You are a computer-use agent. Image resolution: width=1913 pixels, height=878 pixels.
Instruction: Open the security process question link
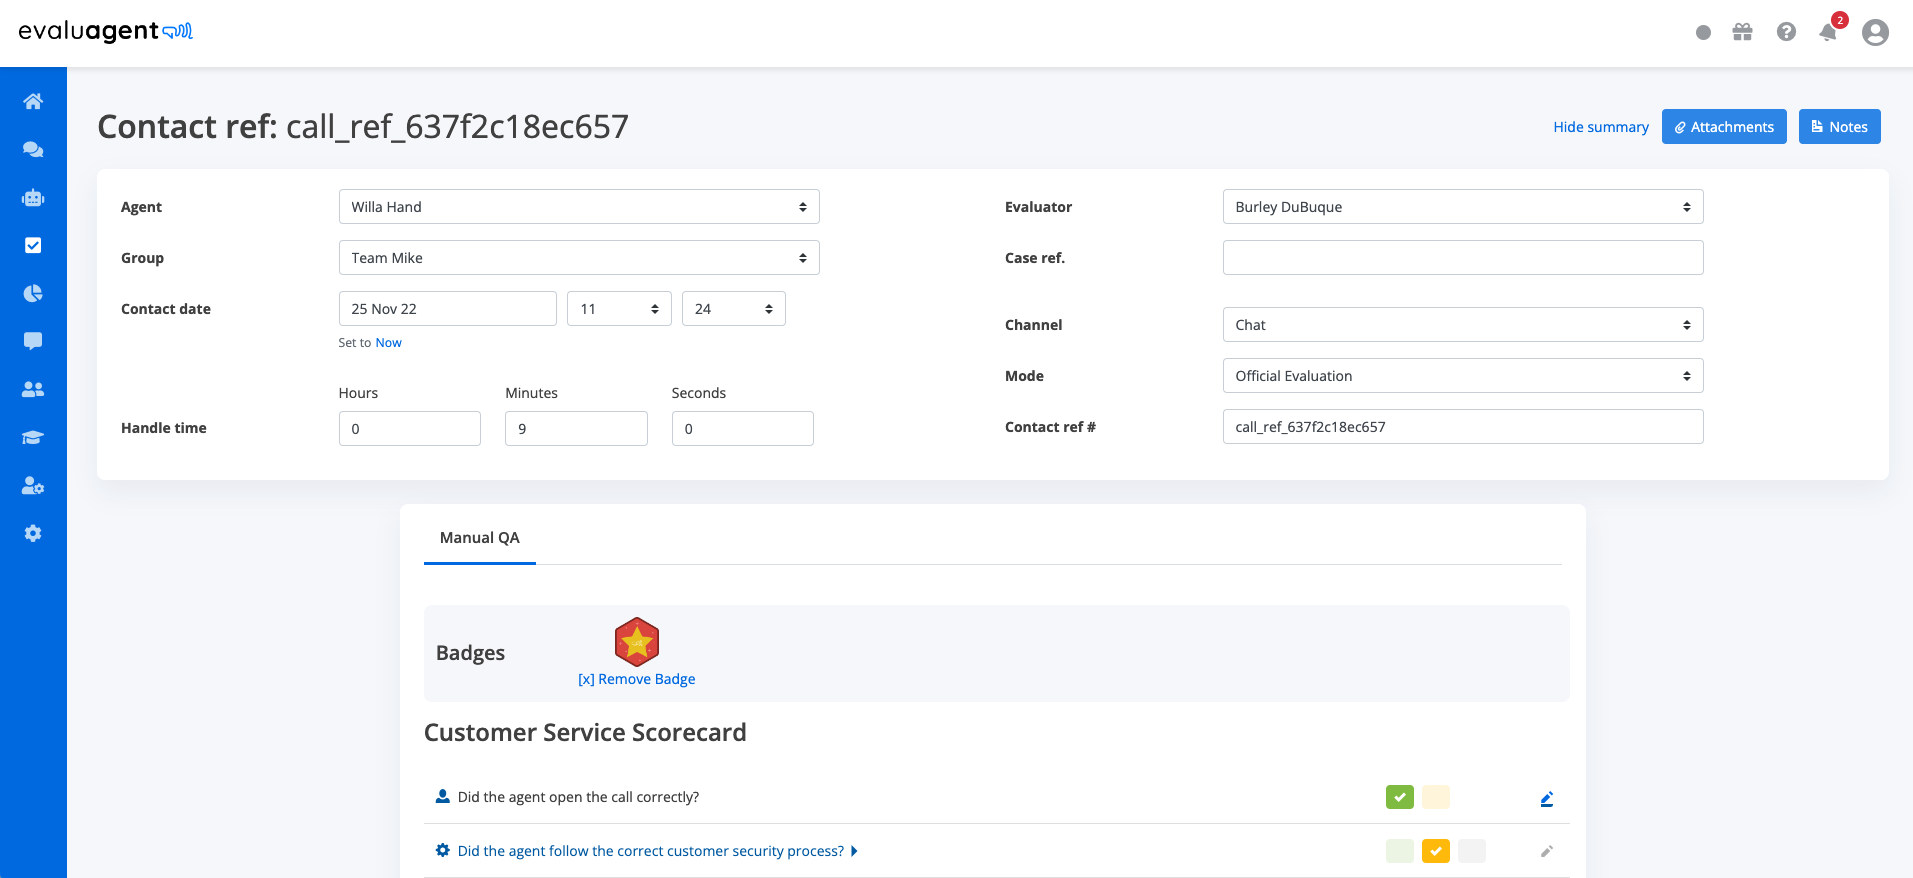click(x=650, y=851)
